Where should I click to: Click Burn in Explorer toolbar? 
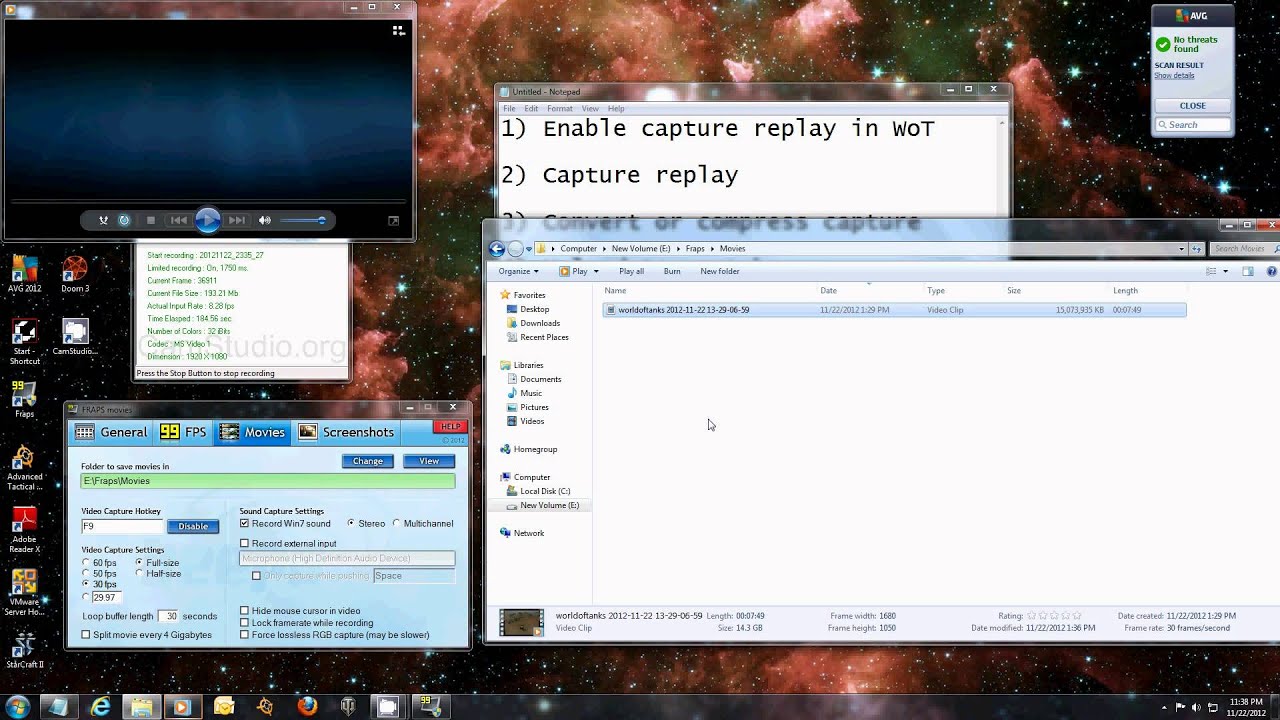pyautogui.click(x=672, y=271)
